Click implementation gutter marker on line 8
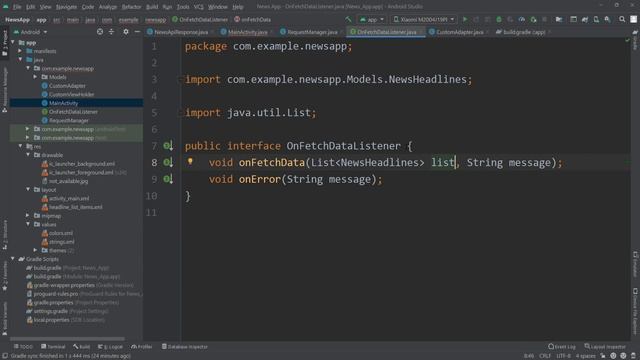Image resolution: width=640 pixels, height=360 pixels. click(168, 162)
